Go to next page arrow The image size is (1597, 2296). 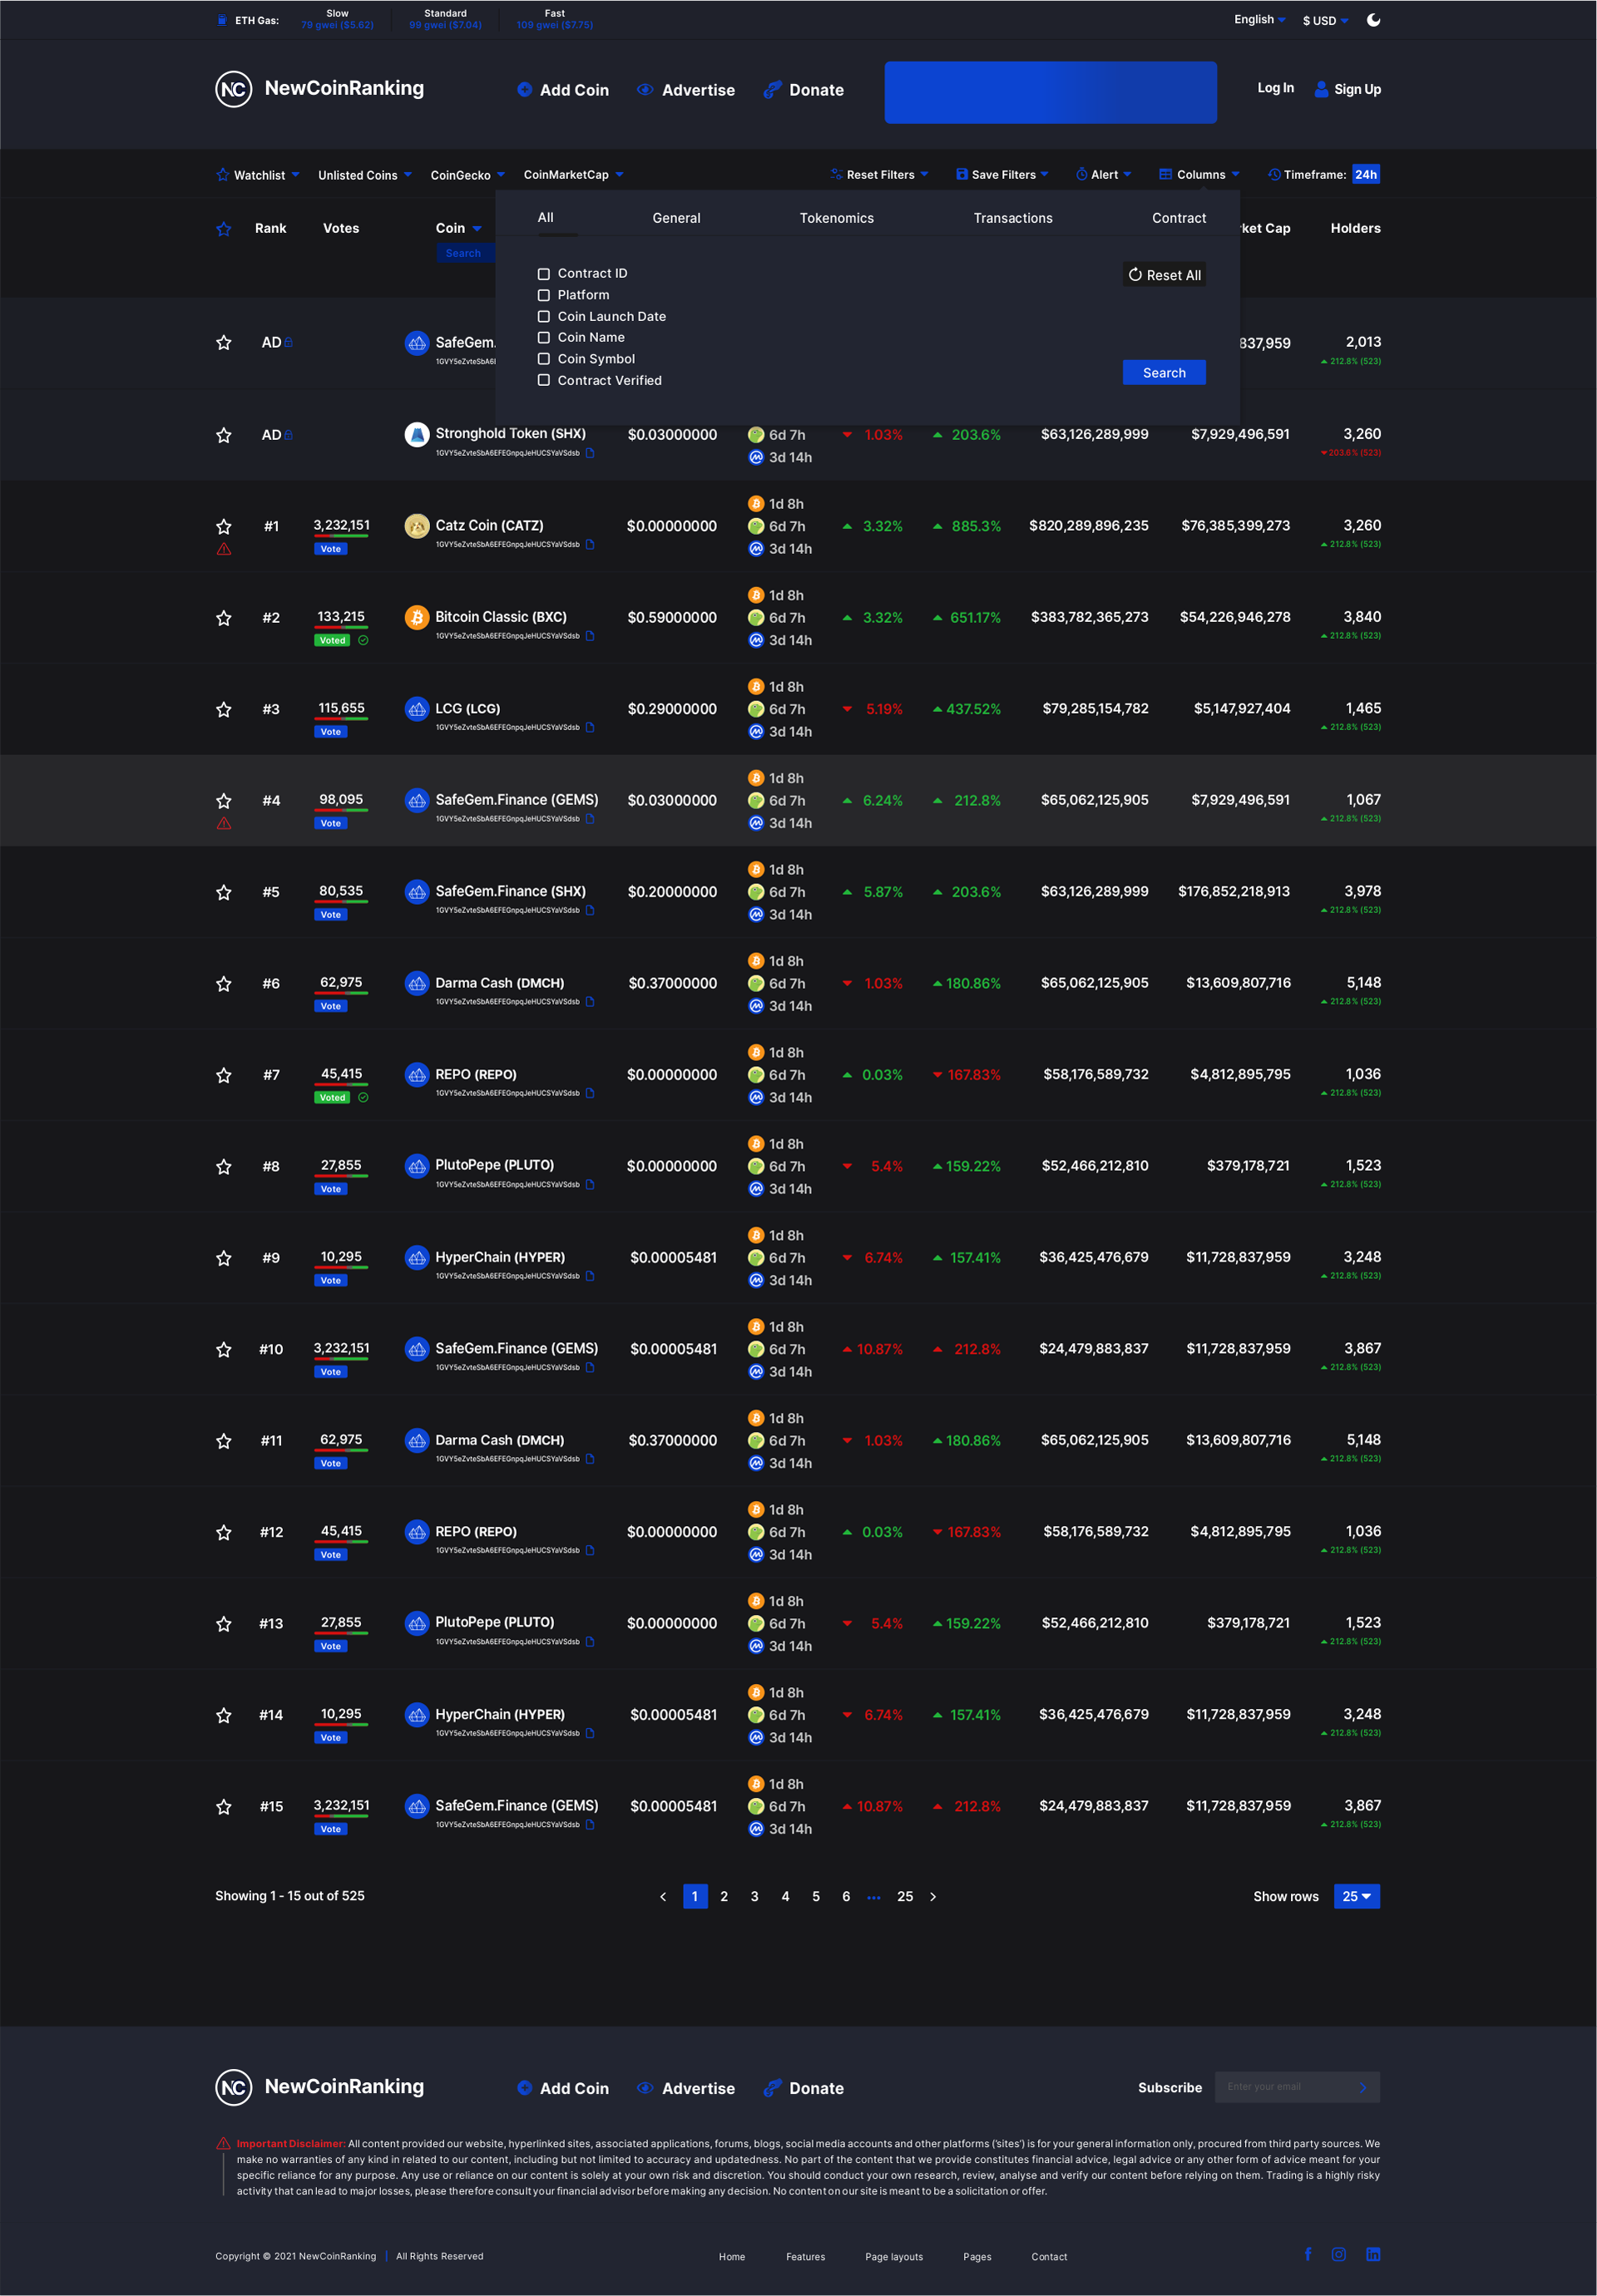(933, 1896)
